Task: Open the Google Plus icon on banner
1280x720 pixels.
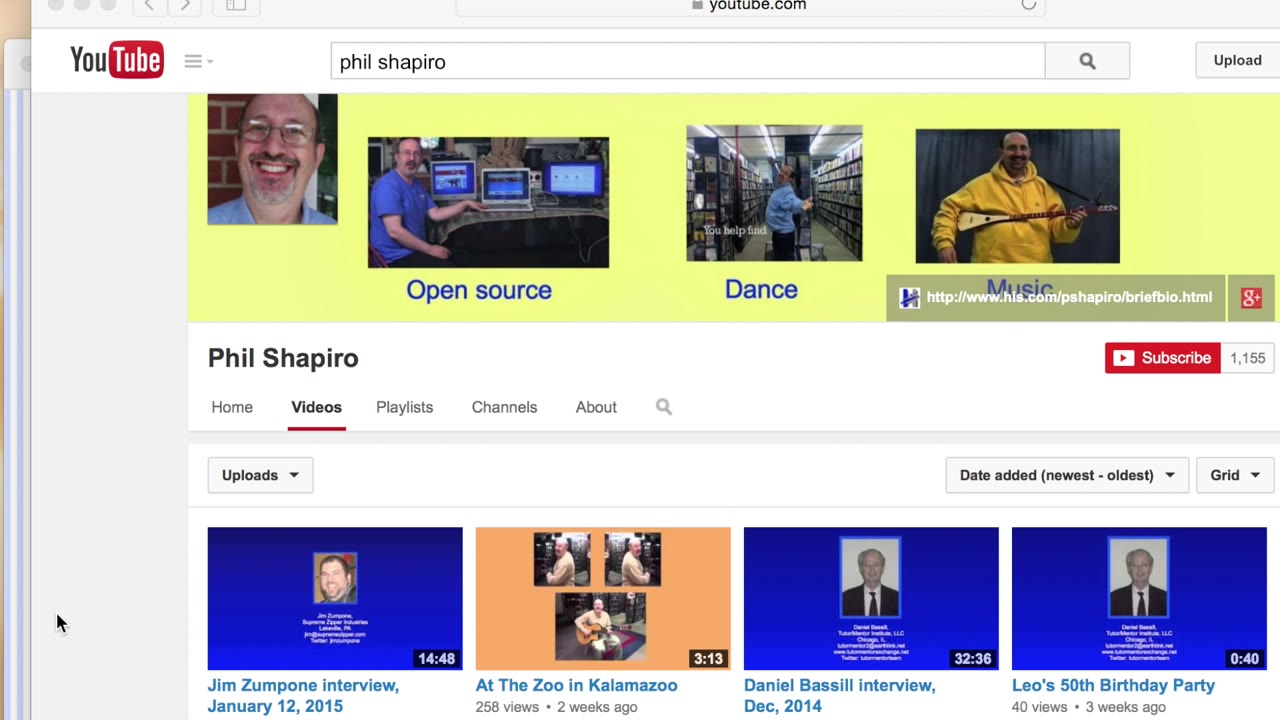Action: [x=1251, y=298]
